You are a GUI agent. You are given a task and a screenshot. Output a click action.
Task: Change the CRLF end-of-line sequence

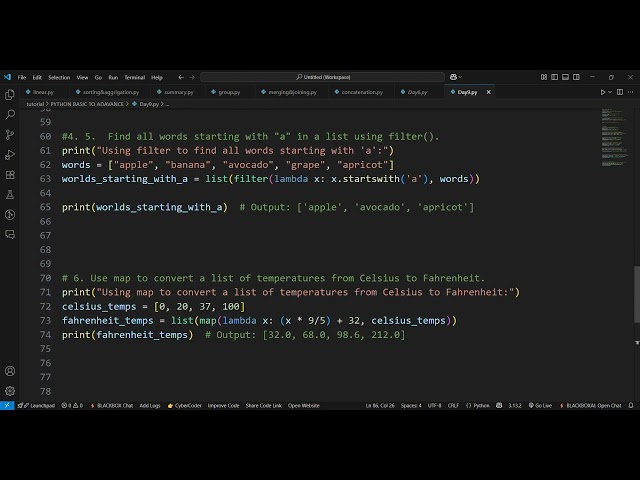click(x=453, y=406)
